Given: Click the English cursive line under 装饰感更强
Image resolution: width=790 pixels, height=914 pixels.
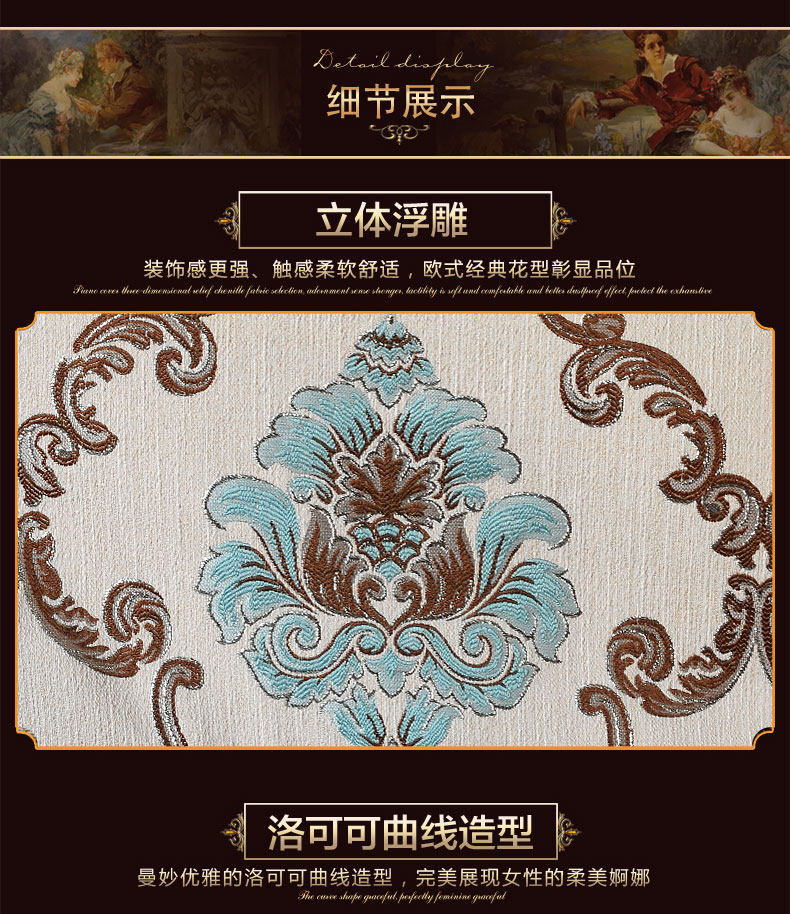Looking at the screenshot, I should tap(392, 290).
